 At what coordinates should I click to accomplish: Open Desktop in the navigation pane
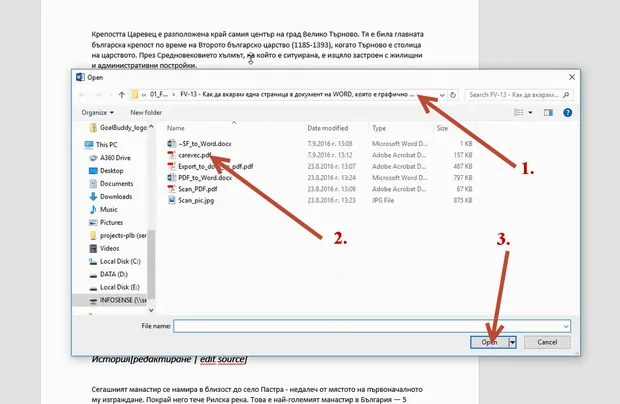point(112,171)
